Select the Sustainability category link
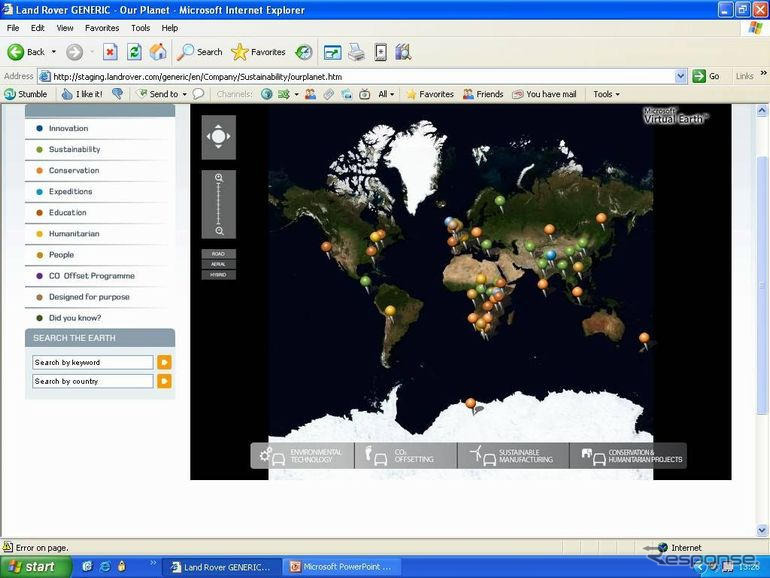 point(74,149)
